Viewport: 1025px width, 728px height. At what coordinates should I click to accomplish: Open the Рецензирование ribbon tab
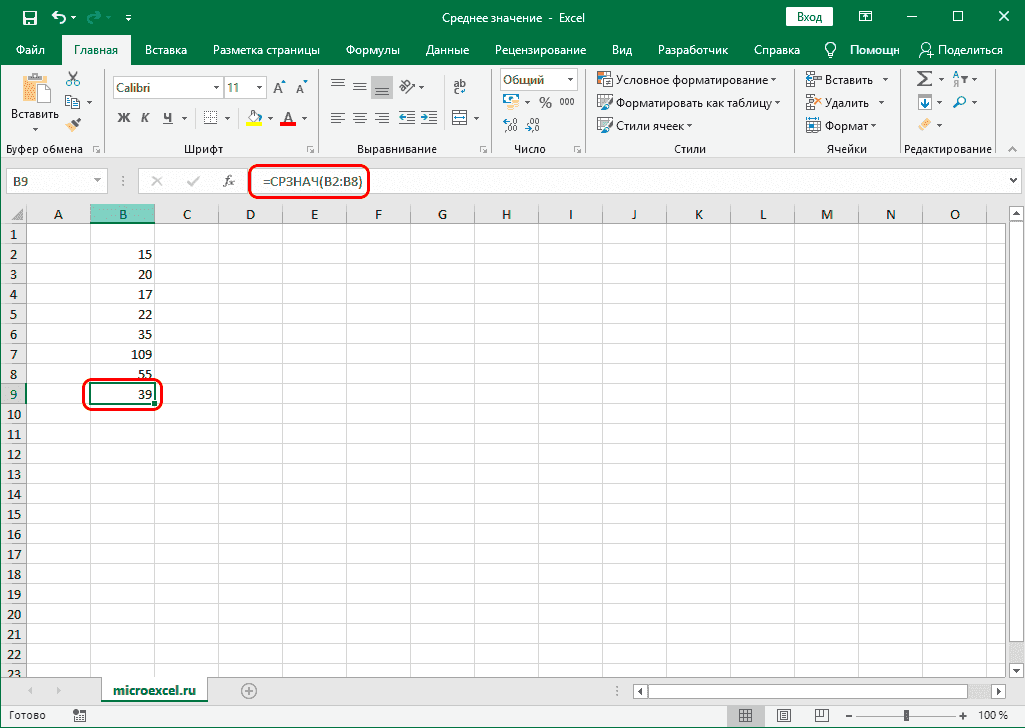tap(540, 49)
